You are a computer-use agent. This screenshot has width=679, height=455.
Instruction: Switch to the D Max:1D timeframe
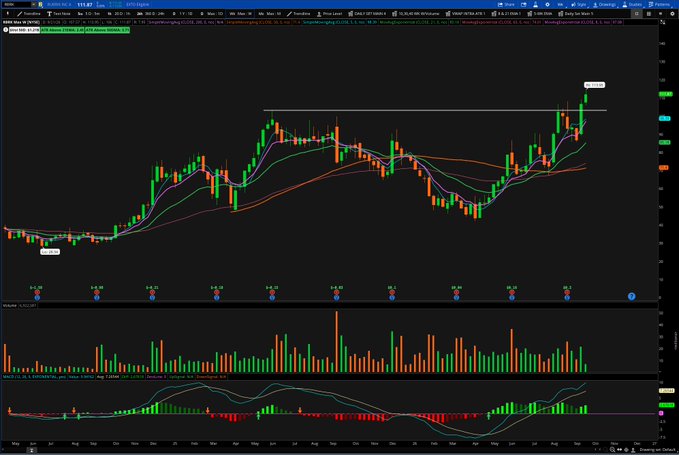point(211,13)
